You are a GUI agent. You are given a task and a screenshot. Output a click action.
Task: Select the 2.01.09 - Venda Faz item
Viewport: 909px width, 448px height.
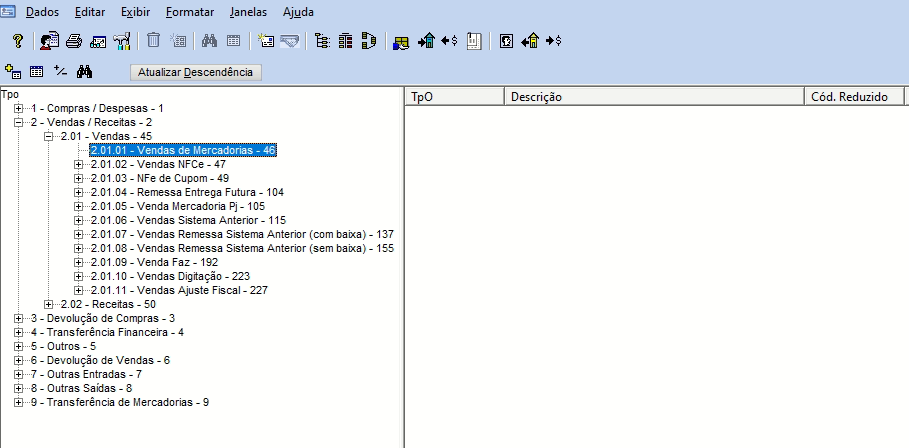click(153, 262)
